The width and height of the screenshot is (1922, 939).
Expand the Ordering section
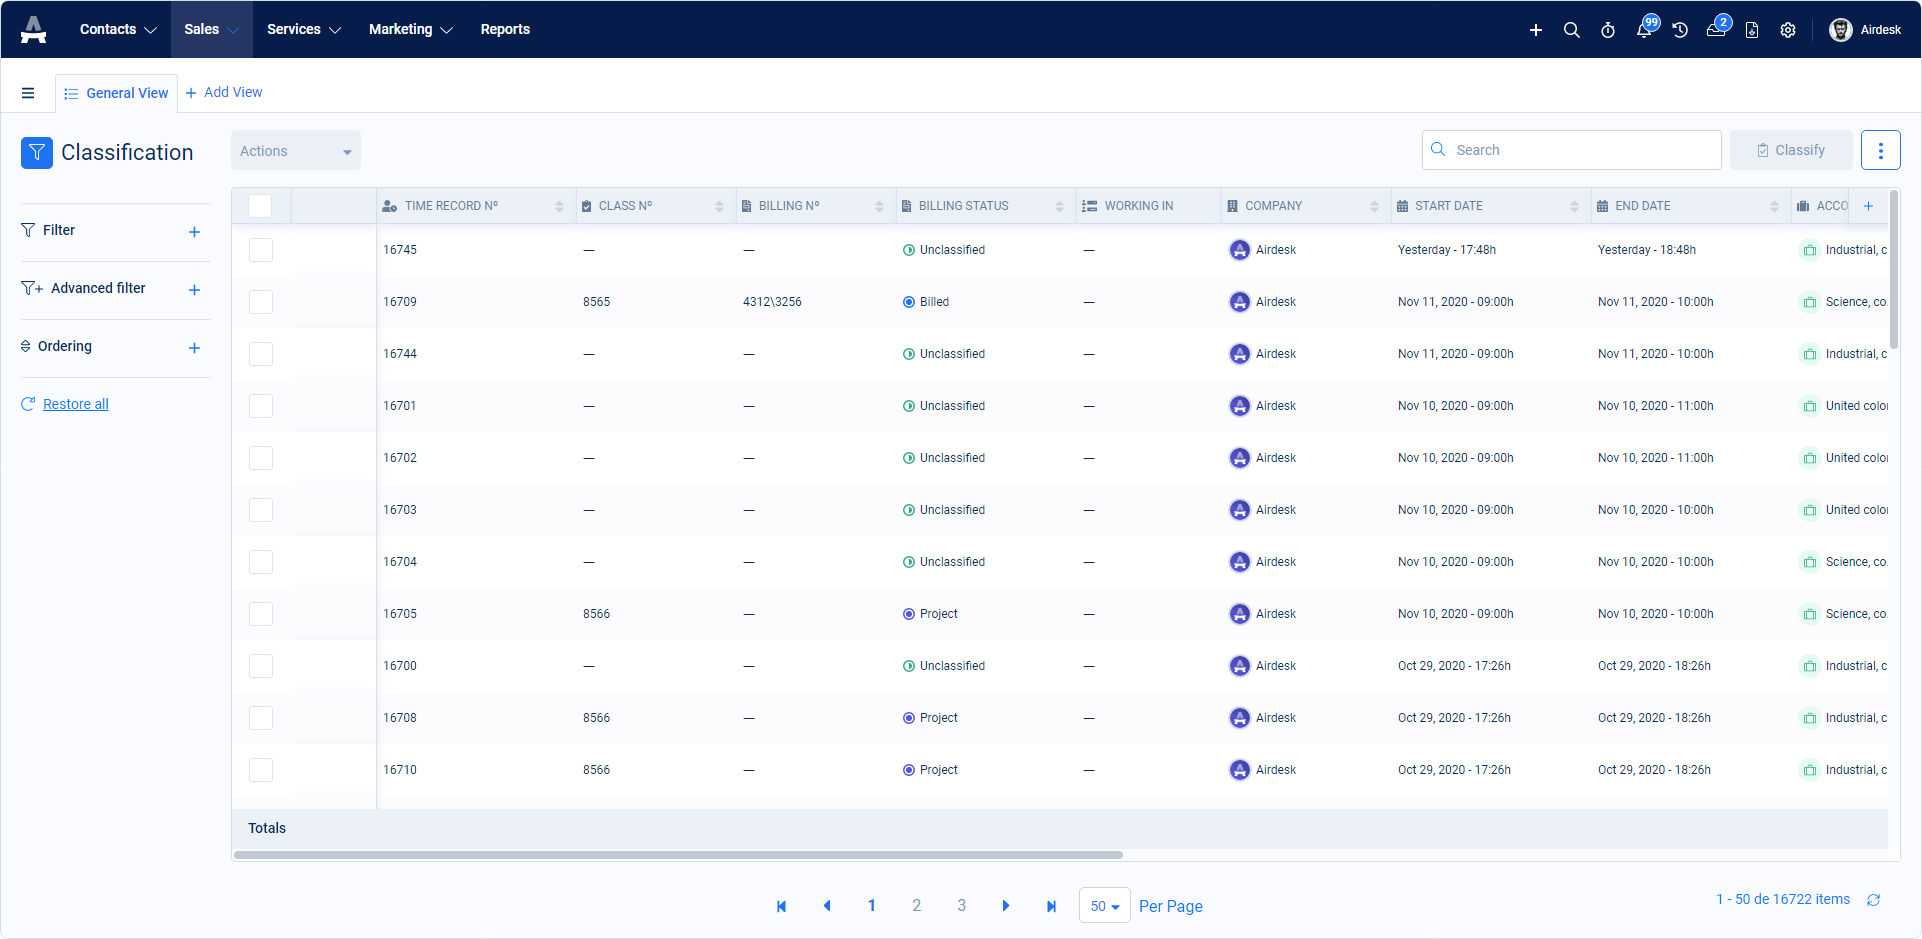point(194,348)
